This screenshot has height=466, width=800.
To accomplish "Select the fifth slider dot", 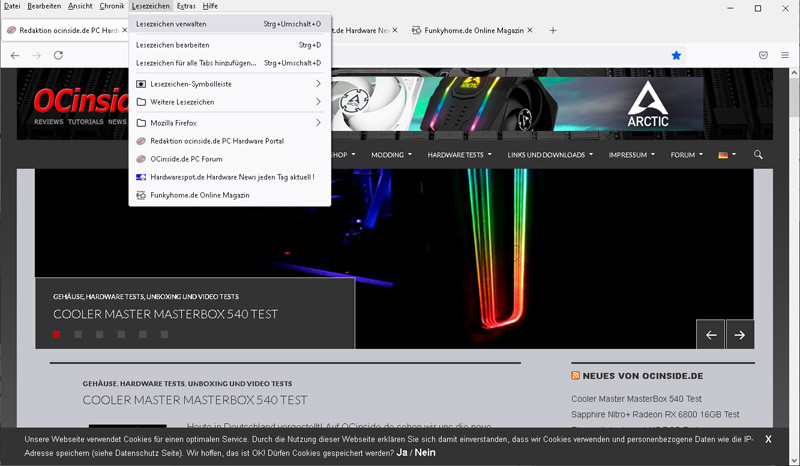I will pyautogui.click(x=143, y=334).
